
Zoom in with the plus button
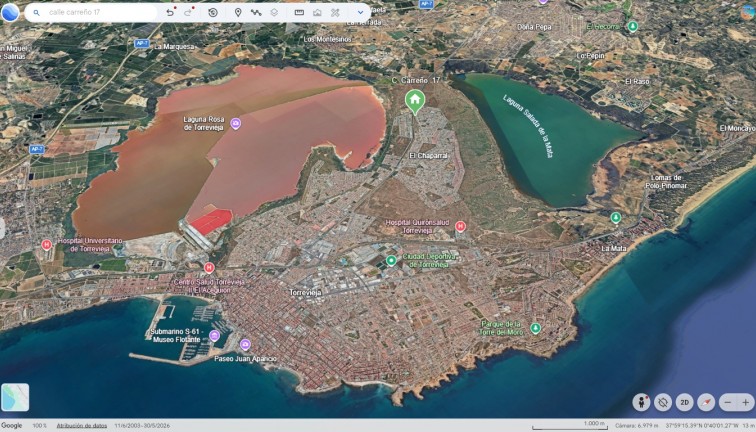[x=745, y=402]
